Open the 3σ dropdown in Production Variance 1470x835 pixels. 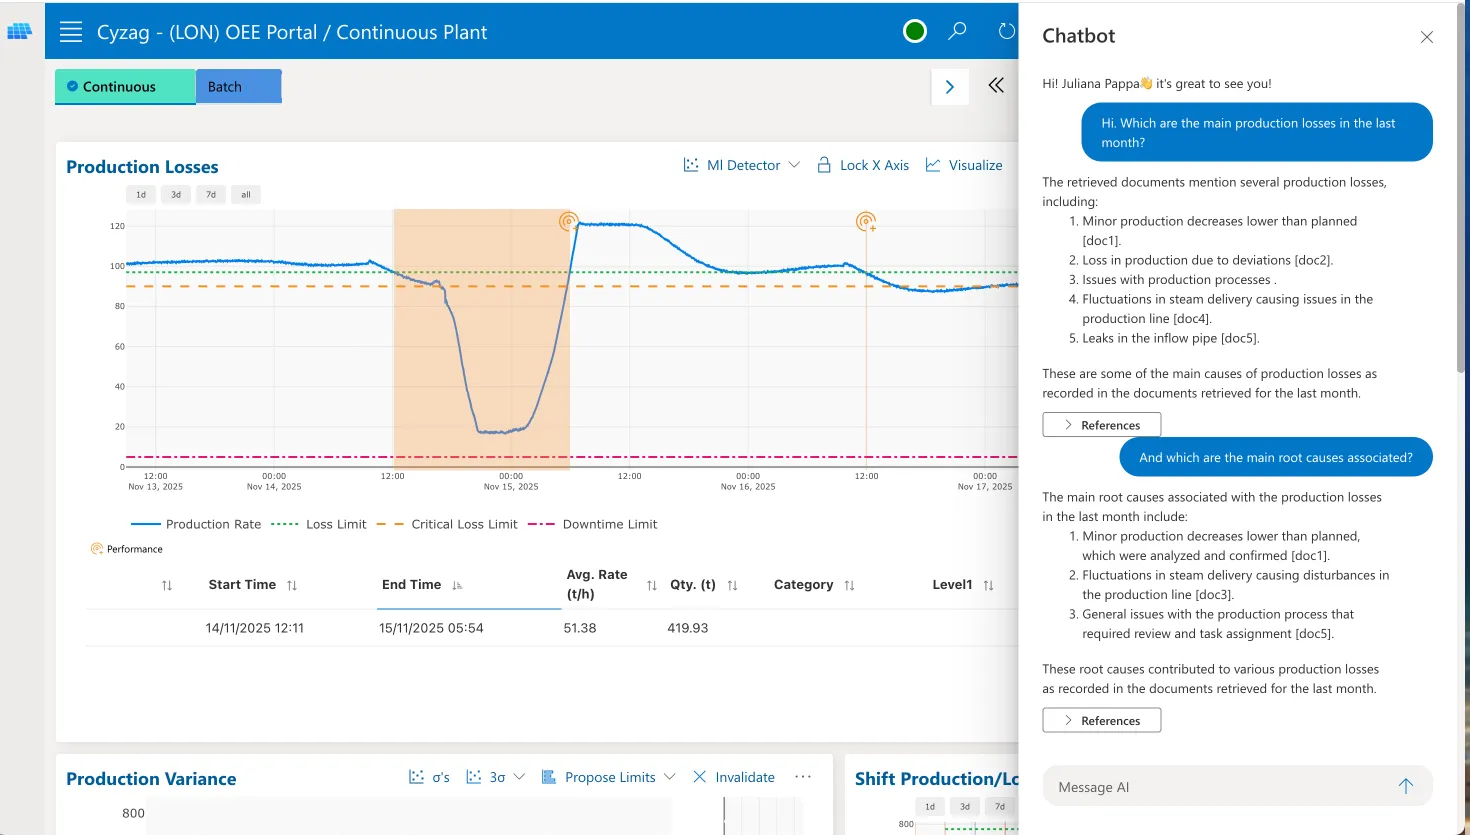pos(496,777)
